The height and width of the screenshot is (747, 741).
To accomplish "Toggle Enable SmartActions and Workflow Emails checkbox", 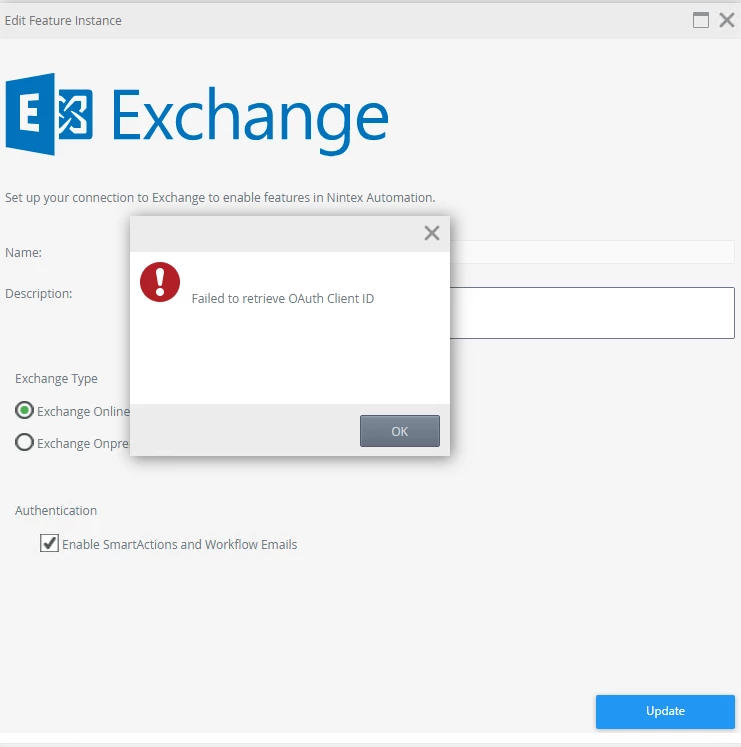I will point(49,543).
